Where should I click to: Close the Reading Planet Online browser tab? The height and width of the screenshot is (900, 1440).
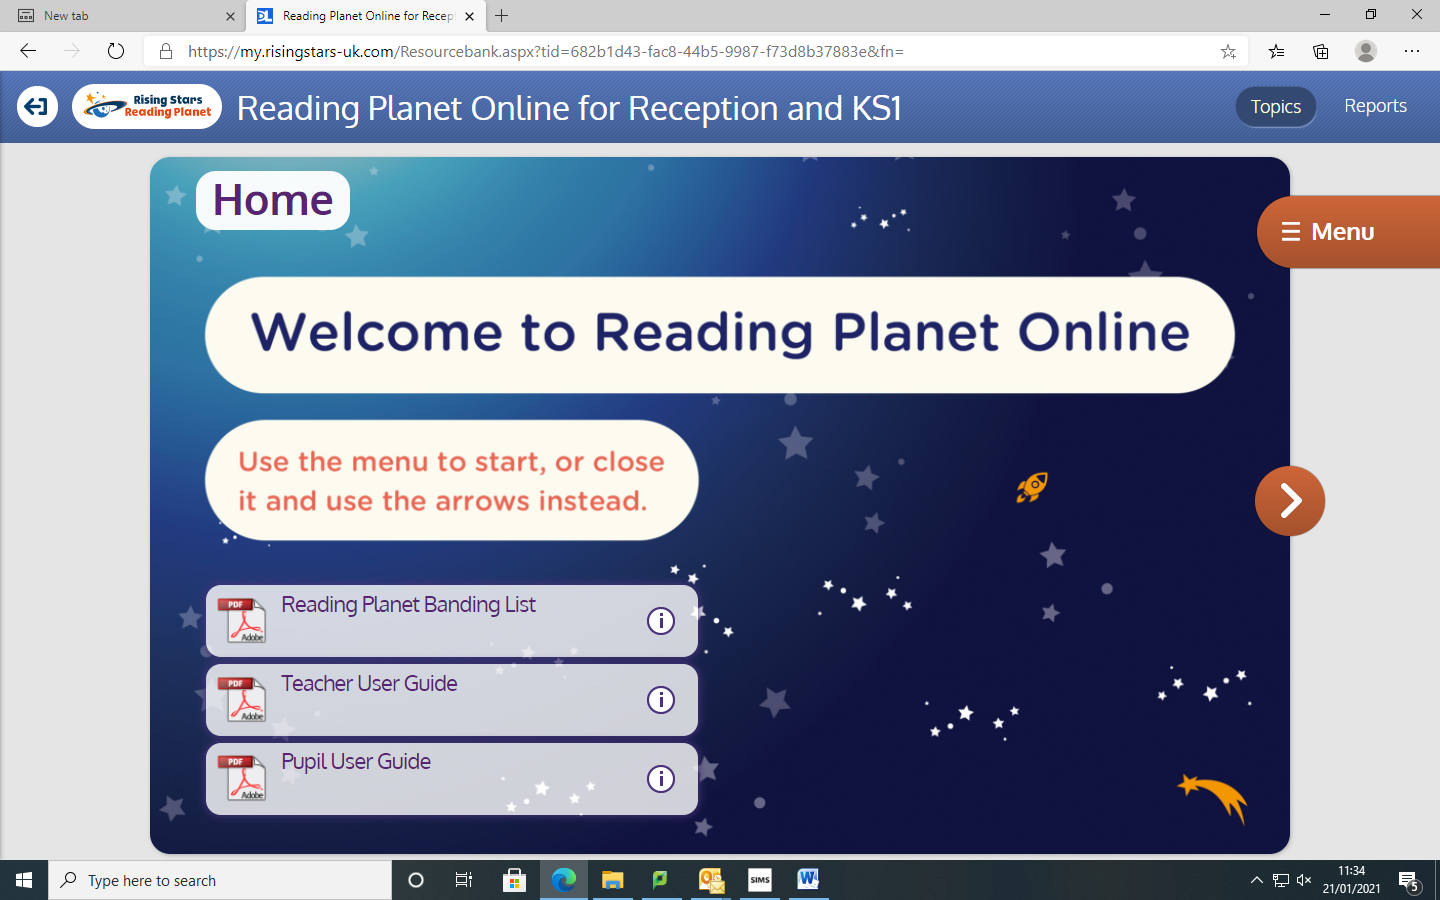tap(470, 16)
